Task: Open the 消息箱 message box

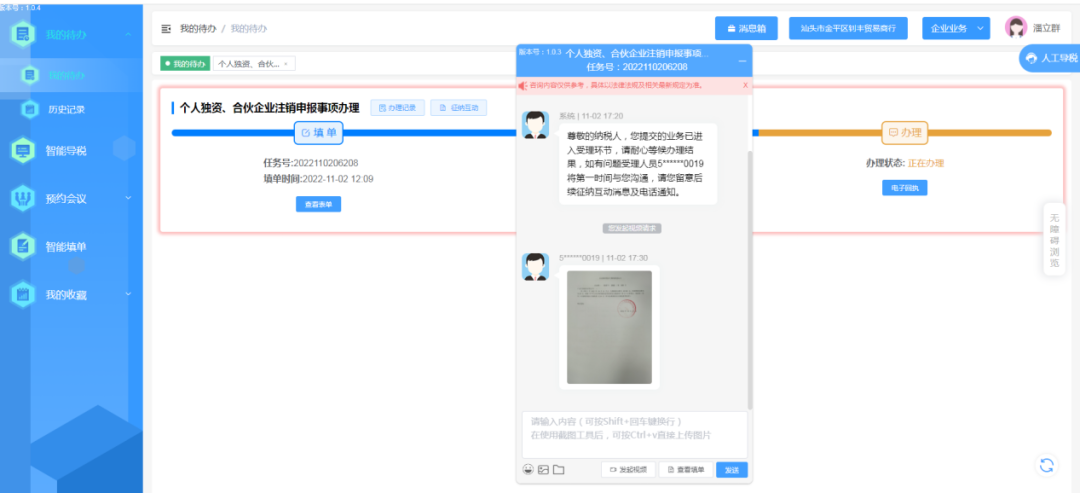Action: click(746, 29)
